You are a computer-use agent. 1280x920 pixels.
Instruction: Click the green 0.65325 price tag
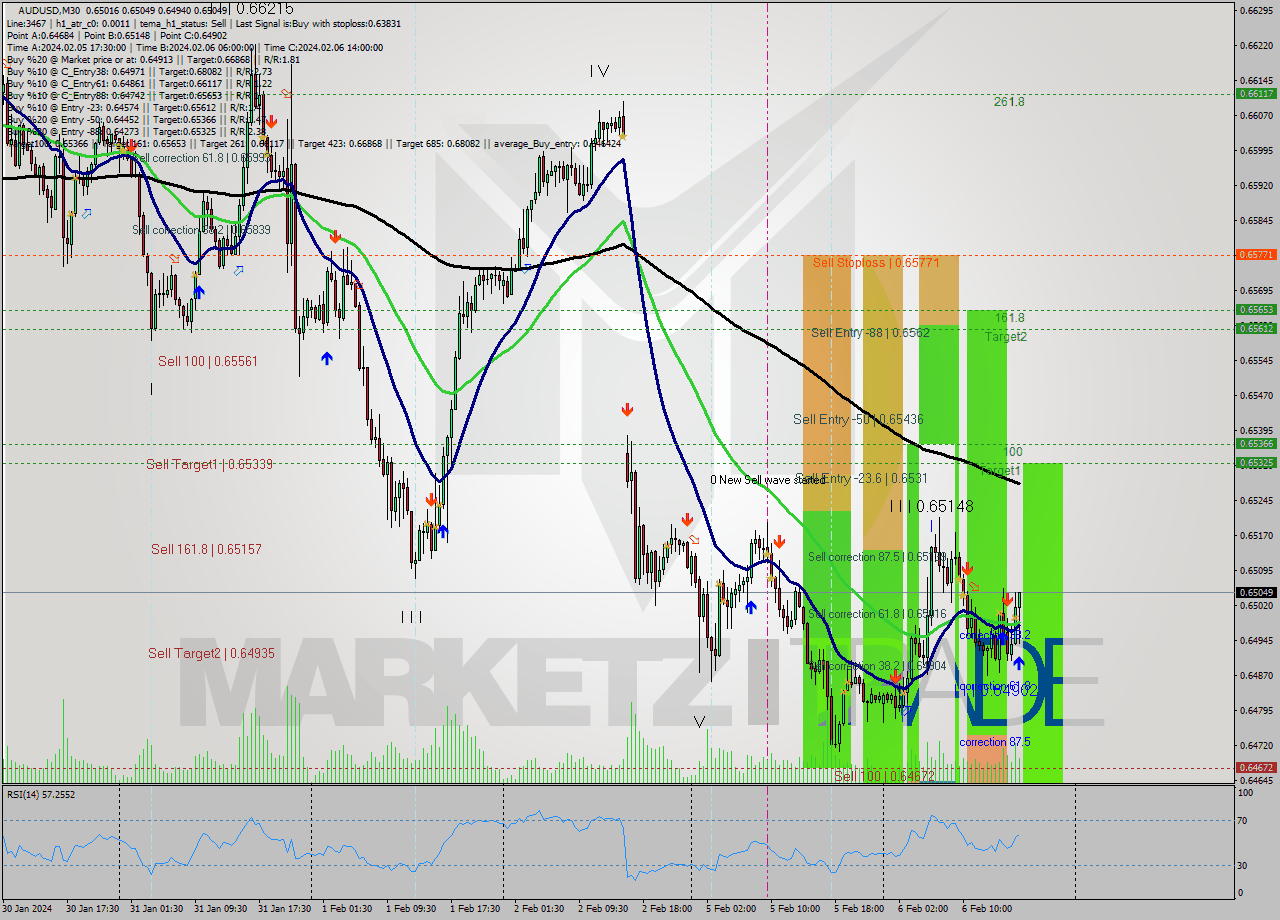click(x=1256, y=463)
